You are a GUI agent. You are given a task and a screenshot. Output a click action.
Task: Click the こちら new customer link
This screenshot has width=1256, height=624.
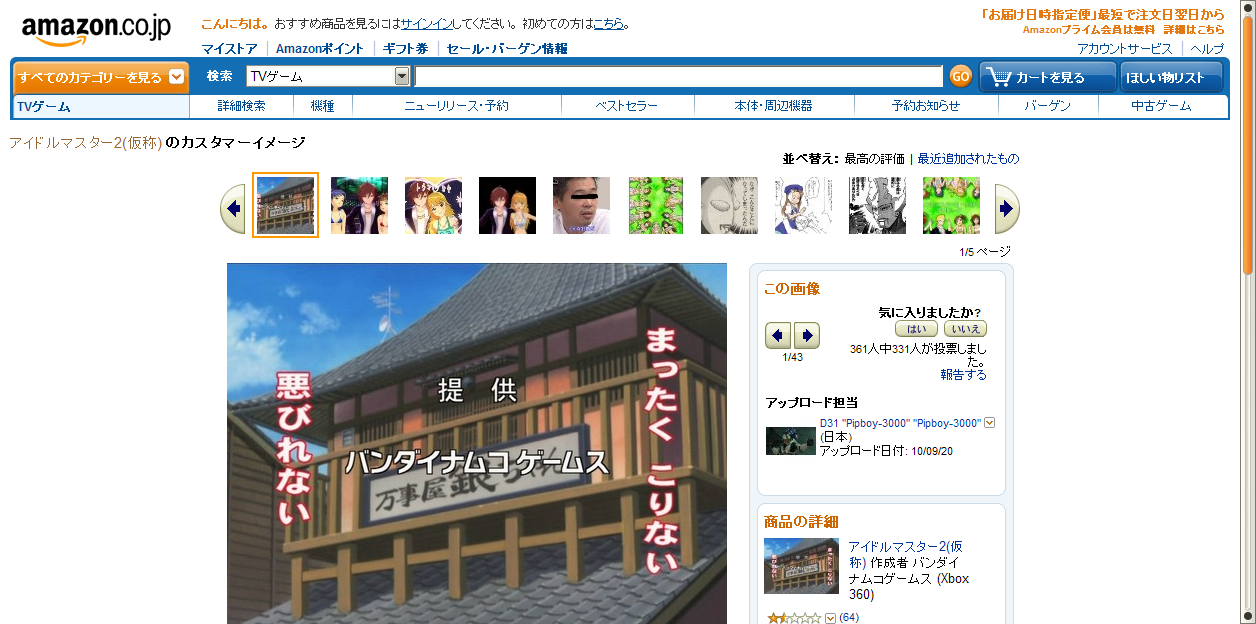608,23
